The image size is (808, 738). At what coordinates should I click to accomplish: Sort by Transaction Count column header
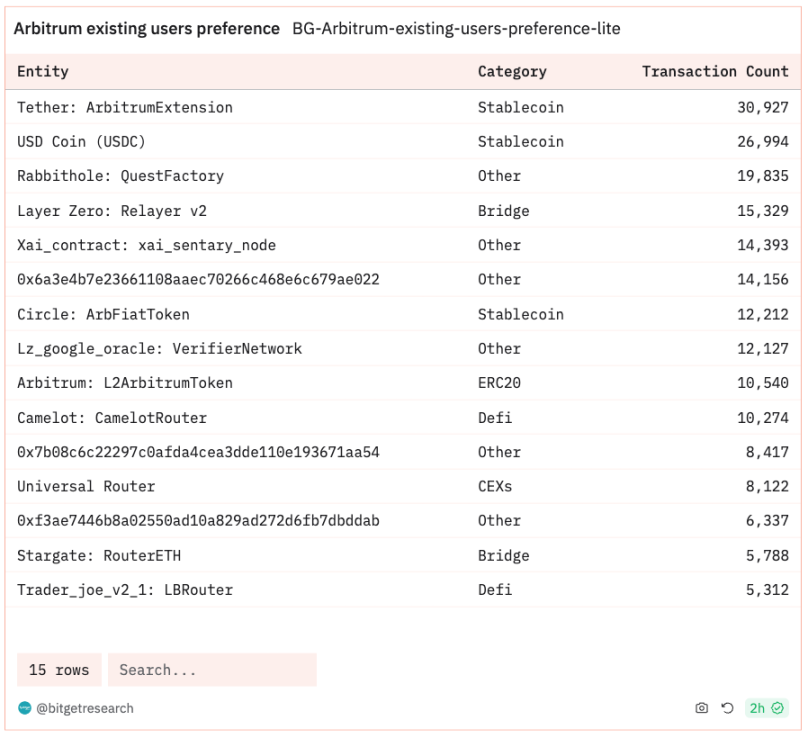tap(714, 72)
